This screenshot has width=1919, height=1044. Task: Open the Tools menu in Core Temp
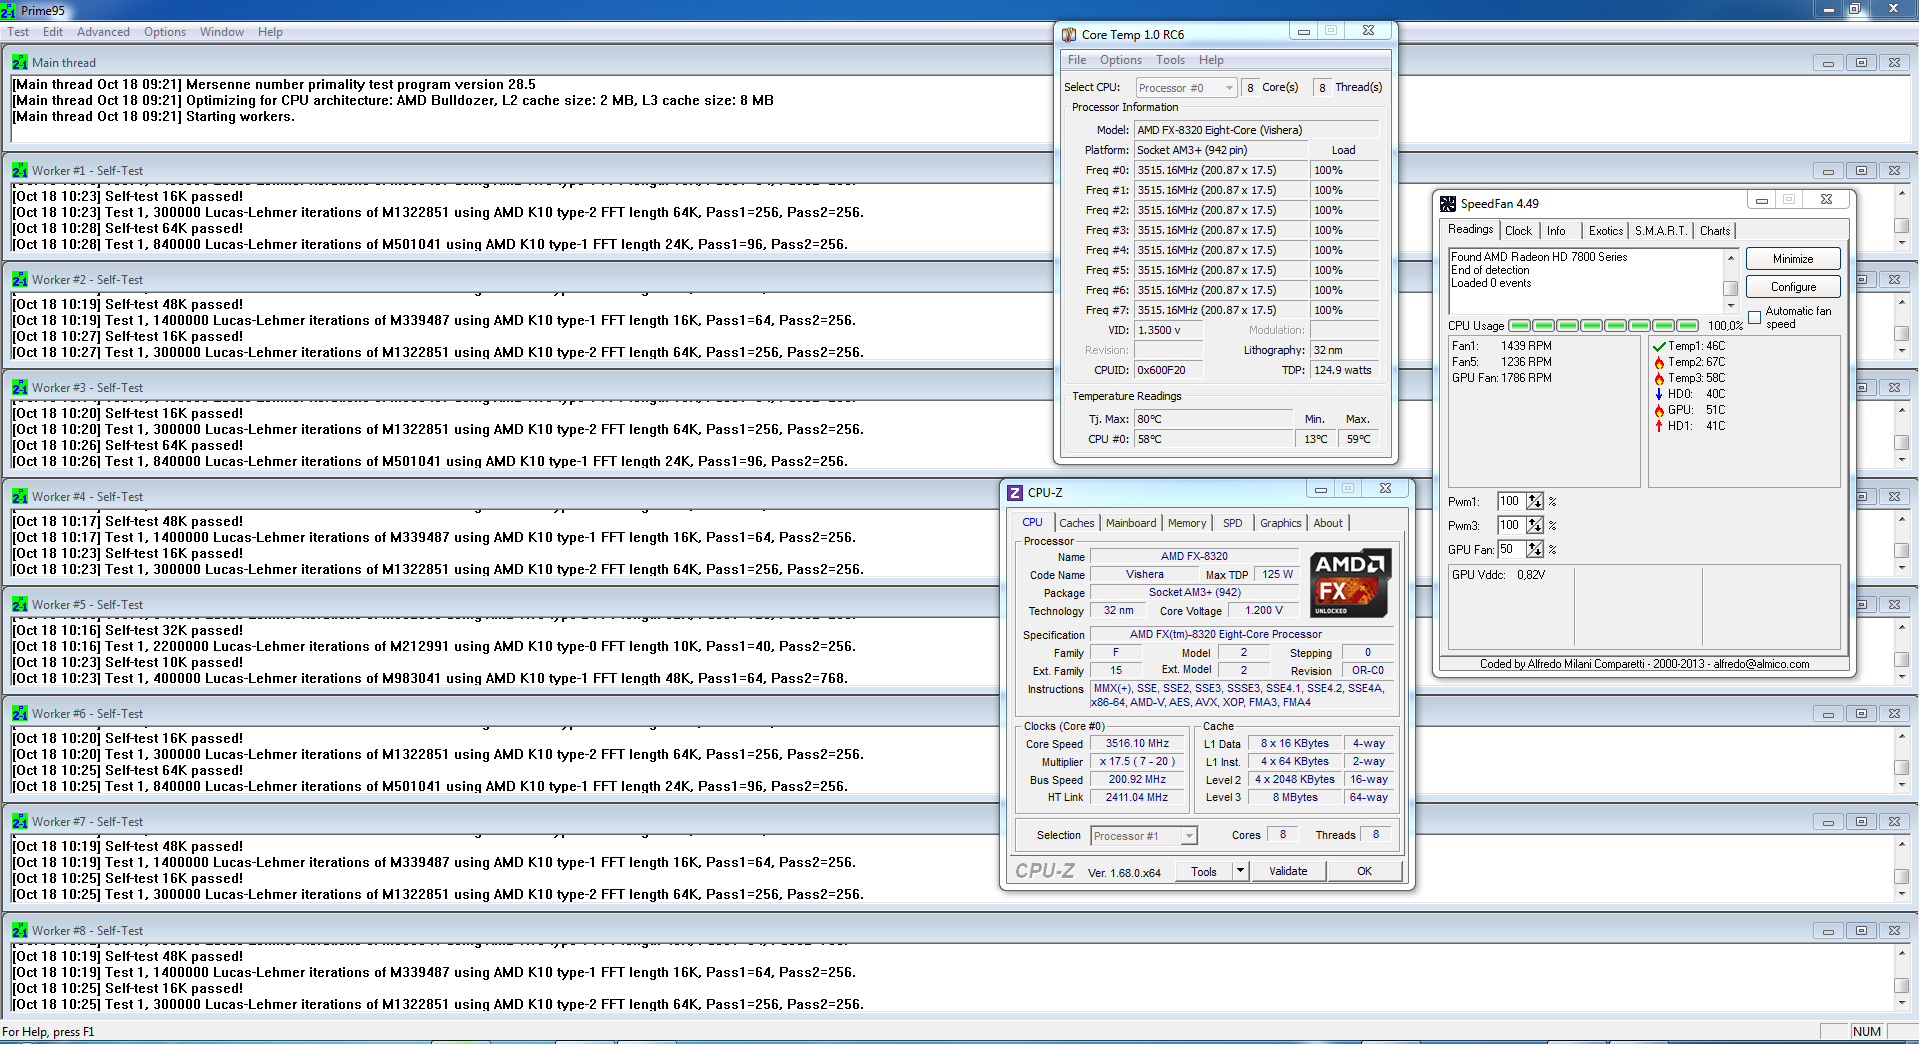pos(1171,60)
